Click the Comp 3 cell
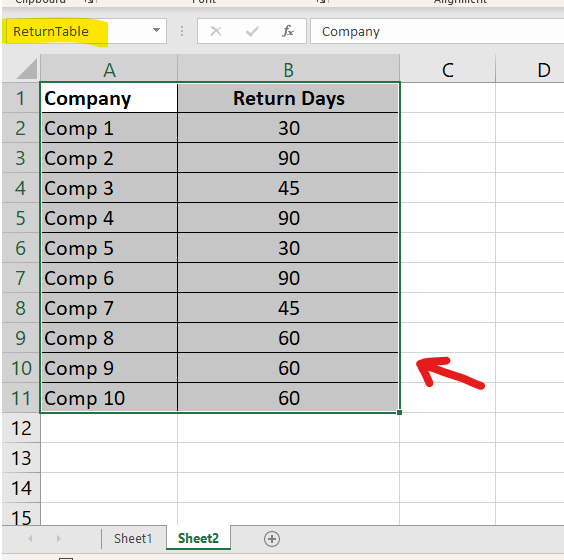Viewport: 564px width, 560px height. 109,188
